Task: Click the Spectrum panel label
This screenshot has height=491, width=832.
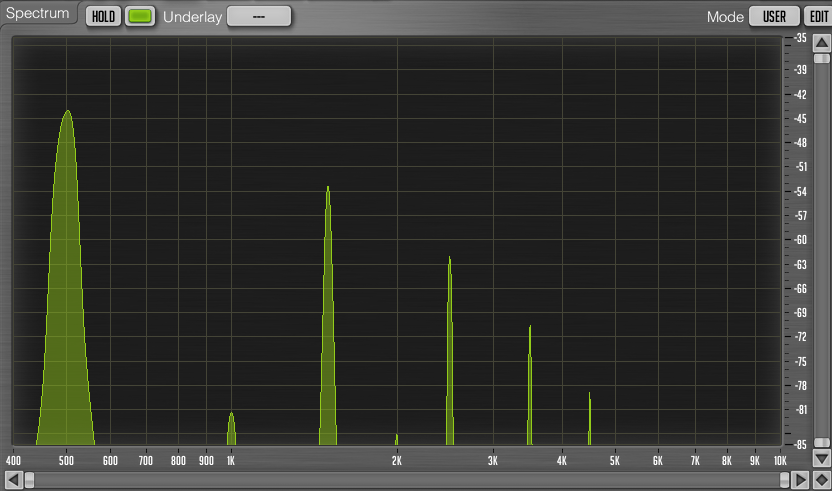Action: tap(38, 14)
